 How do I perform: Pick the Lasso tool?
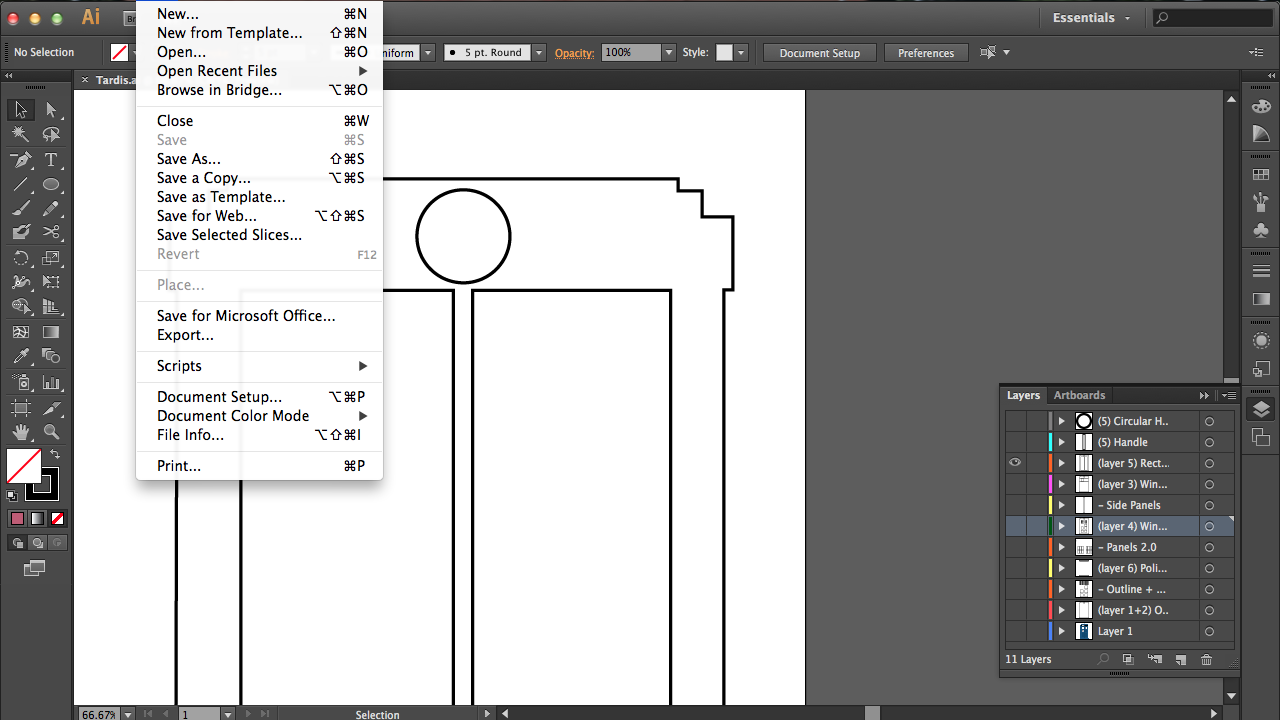51,134
